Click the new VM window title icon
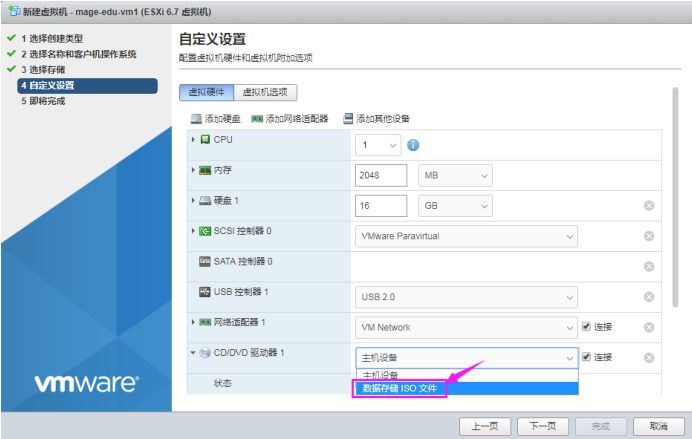Screen dimensions: 692x439 [x=14, y=11]
